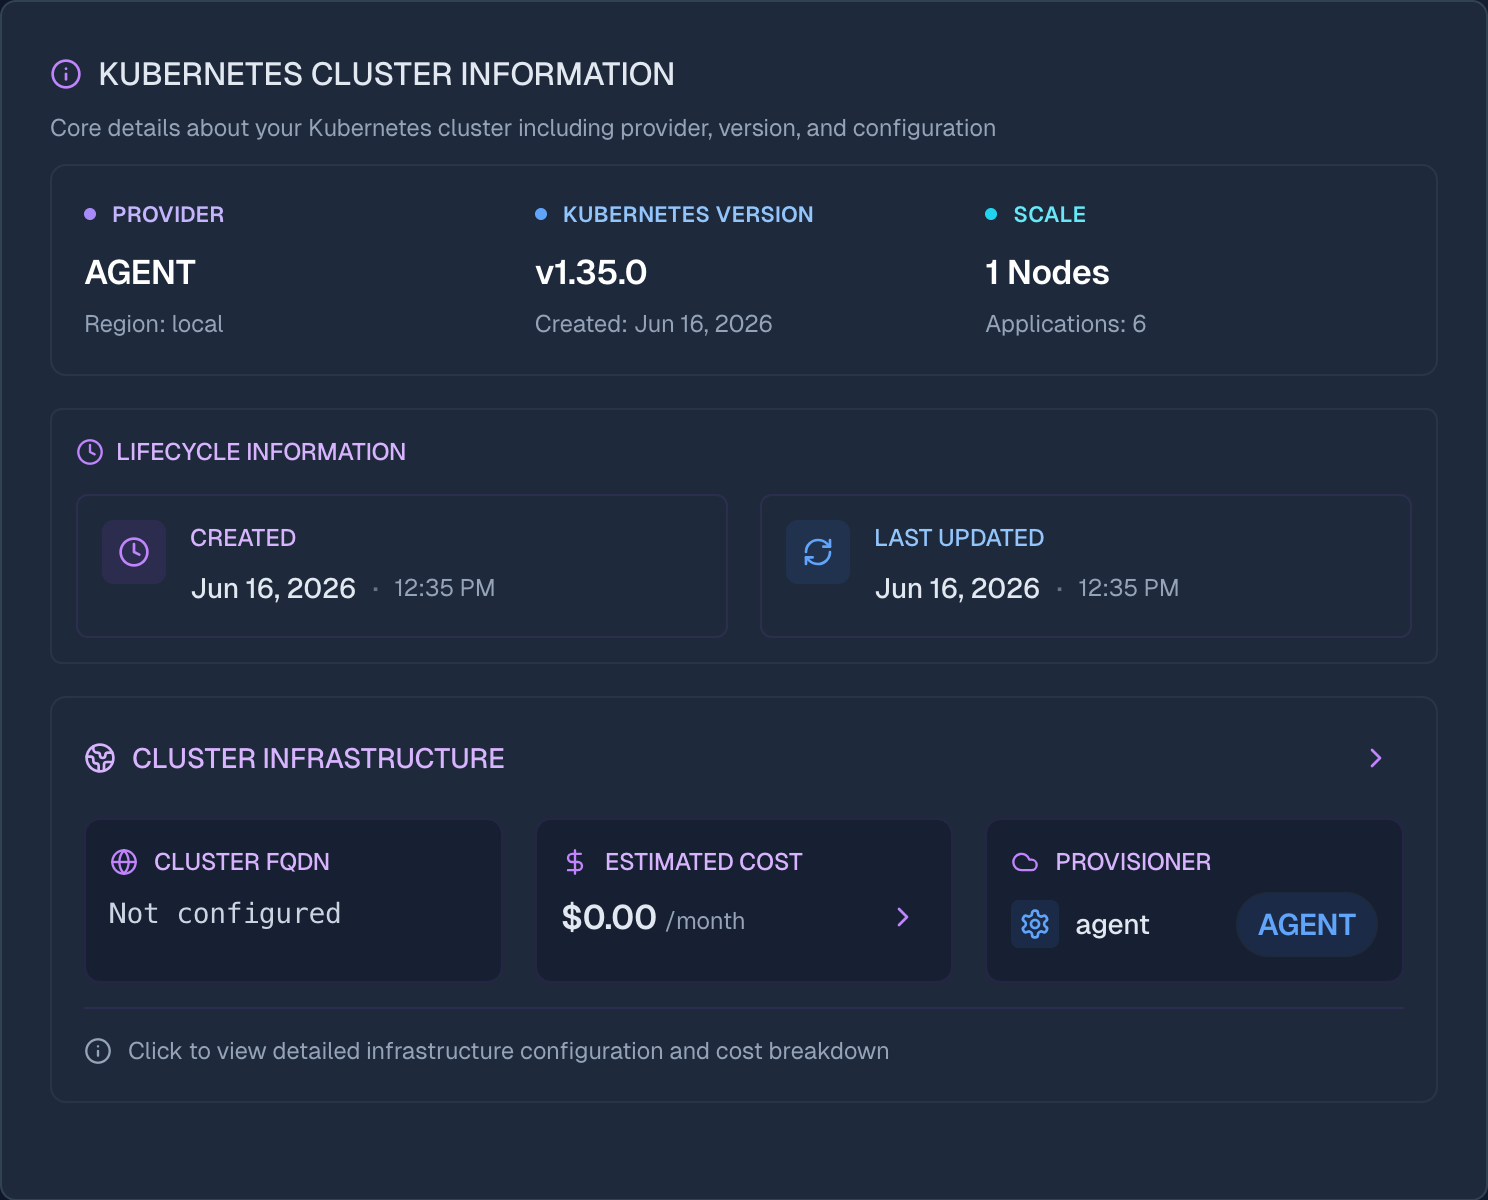The image size is (1488, 1200).
Task: Click the cloud icon beside Provisioner
Action: [1025, 862]
